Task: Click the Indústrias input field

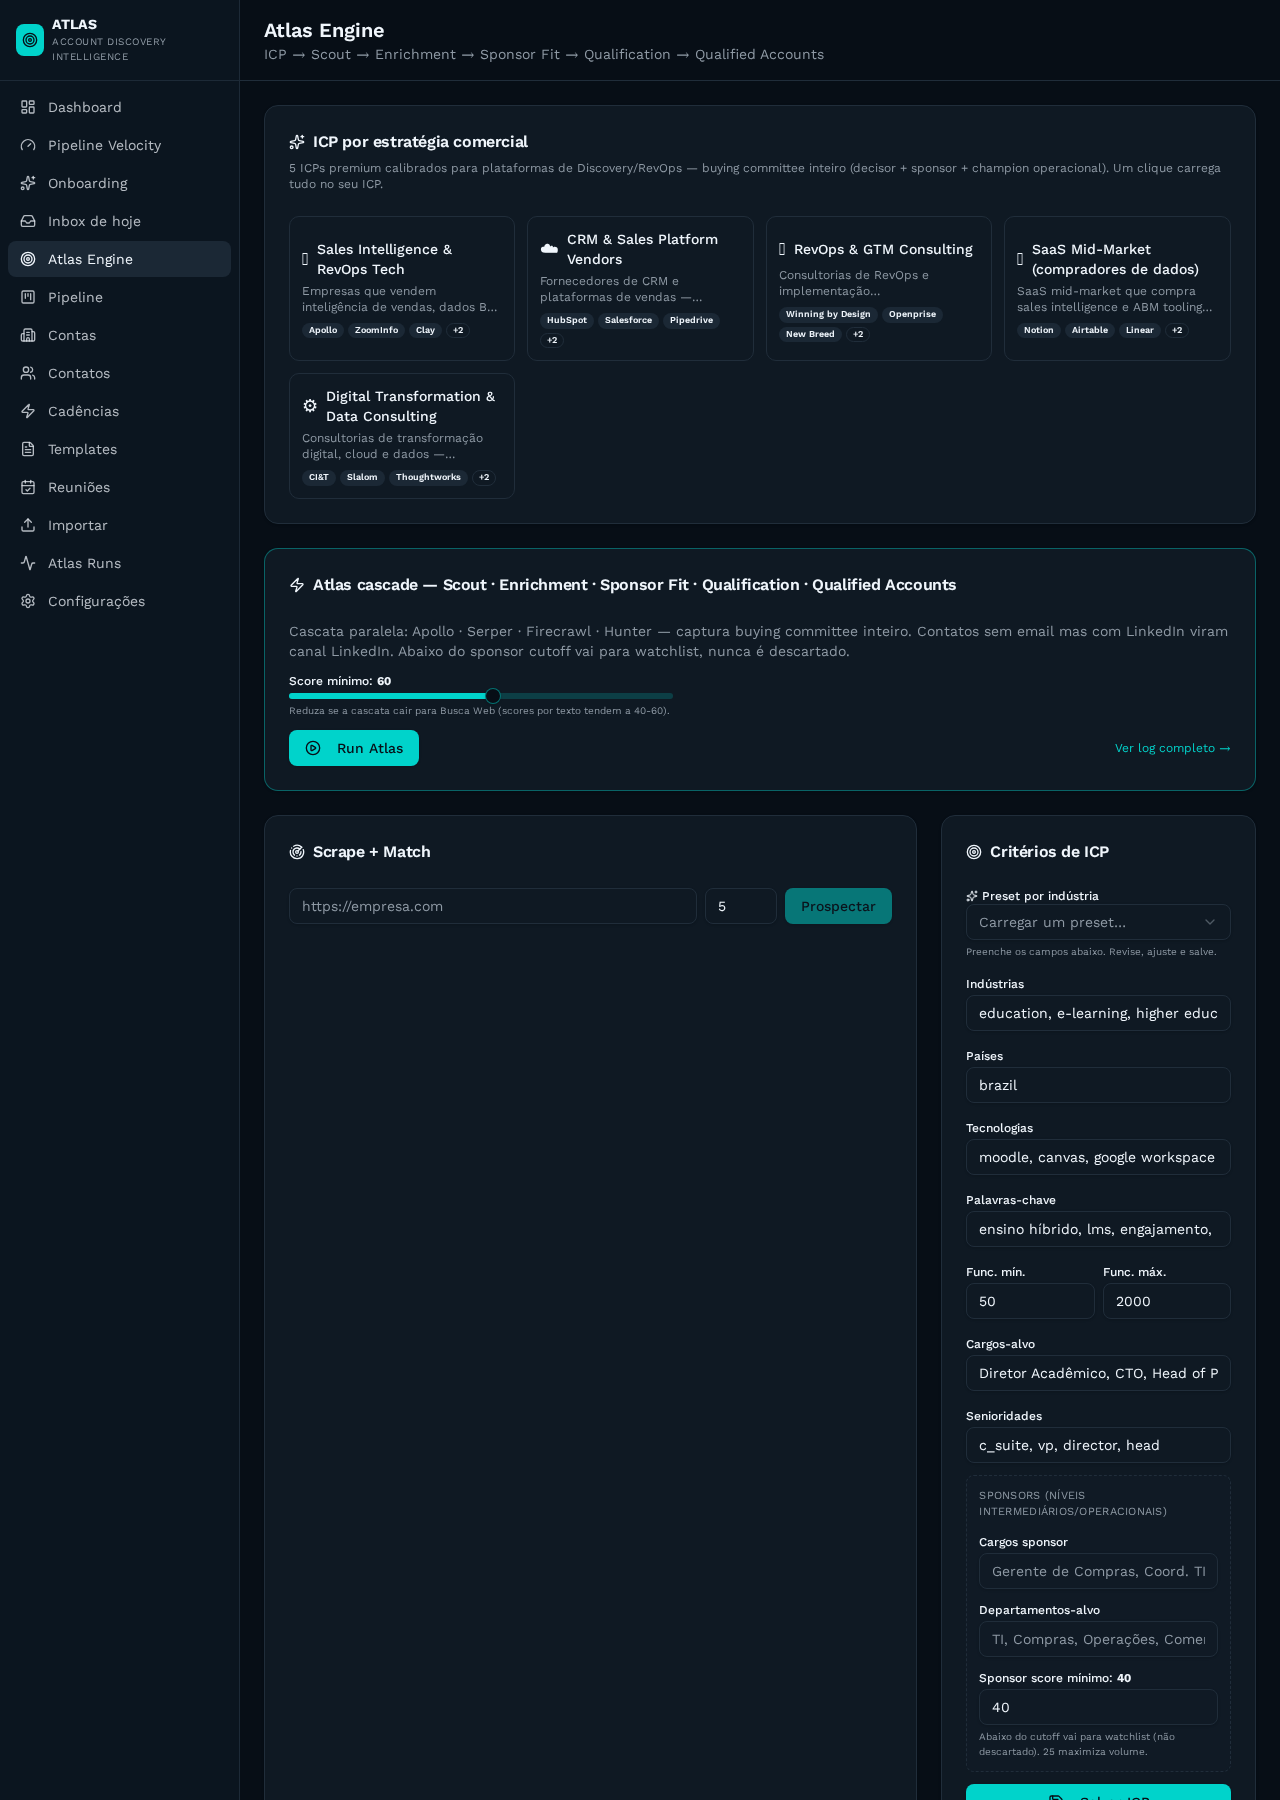Action: pos(1098,1013)
